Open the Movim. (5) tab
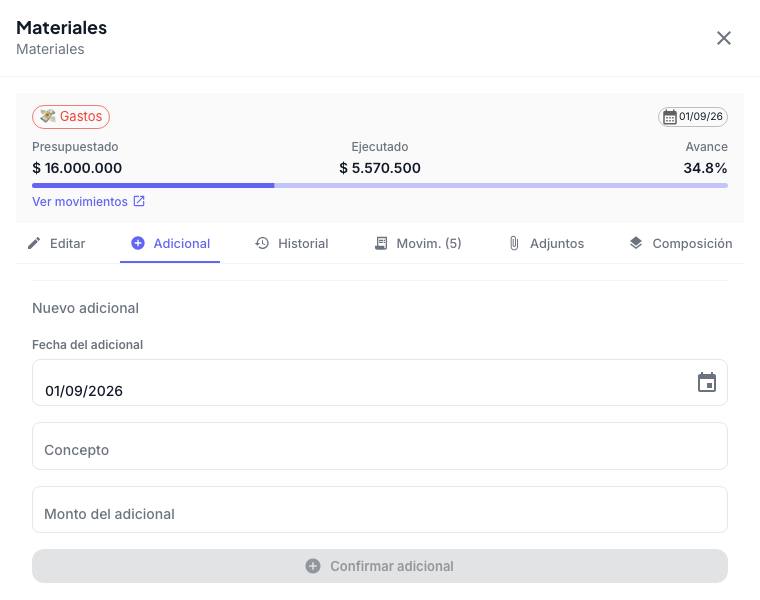This screenshot has width=760, height=600. click(x=418, y=243)
